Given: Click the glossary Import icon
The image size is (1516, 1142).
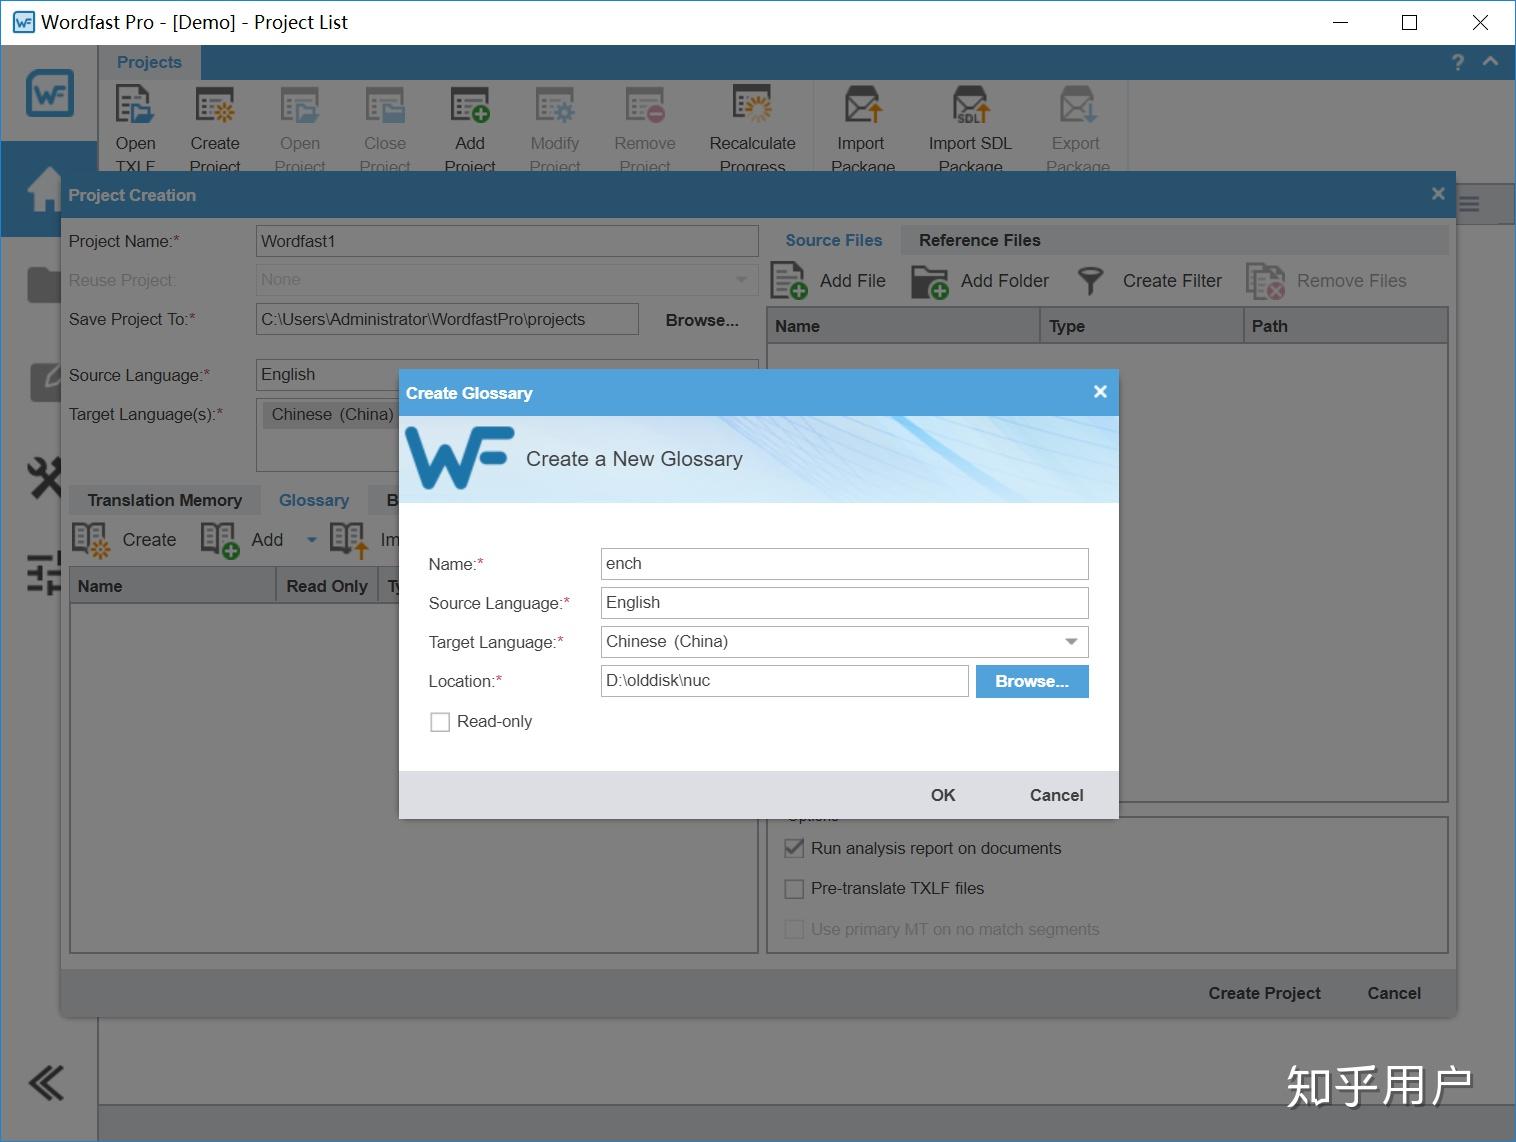Looking at the screenshot, I should click(x=349, y=540).
